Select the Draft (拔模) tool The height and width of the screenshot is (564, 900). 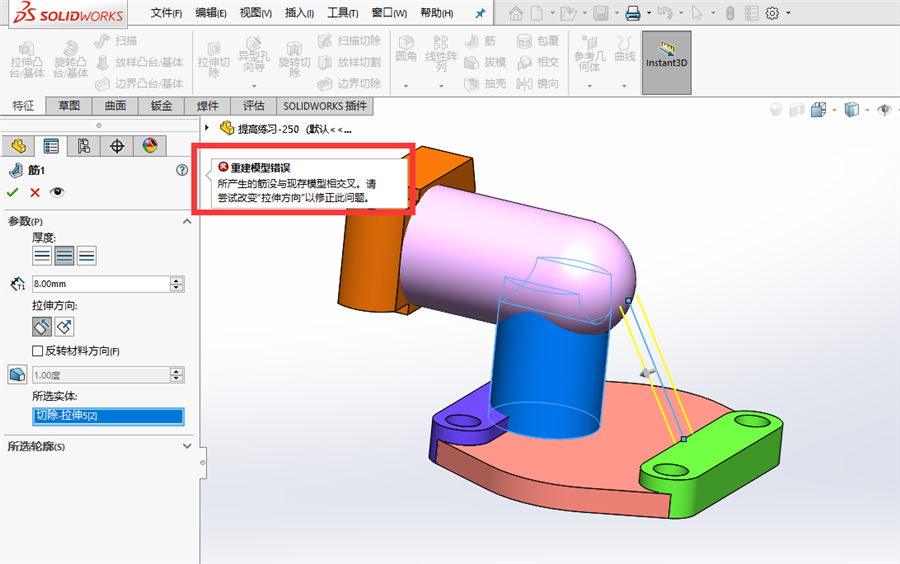click(x=485, y=62)
